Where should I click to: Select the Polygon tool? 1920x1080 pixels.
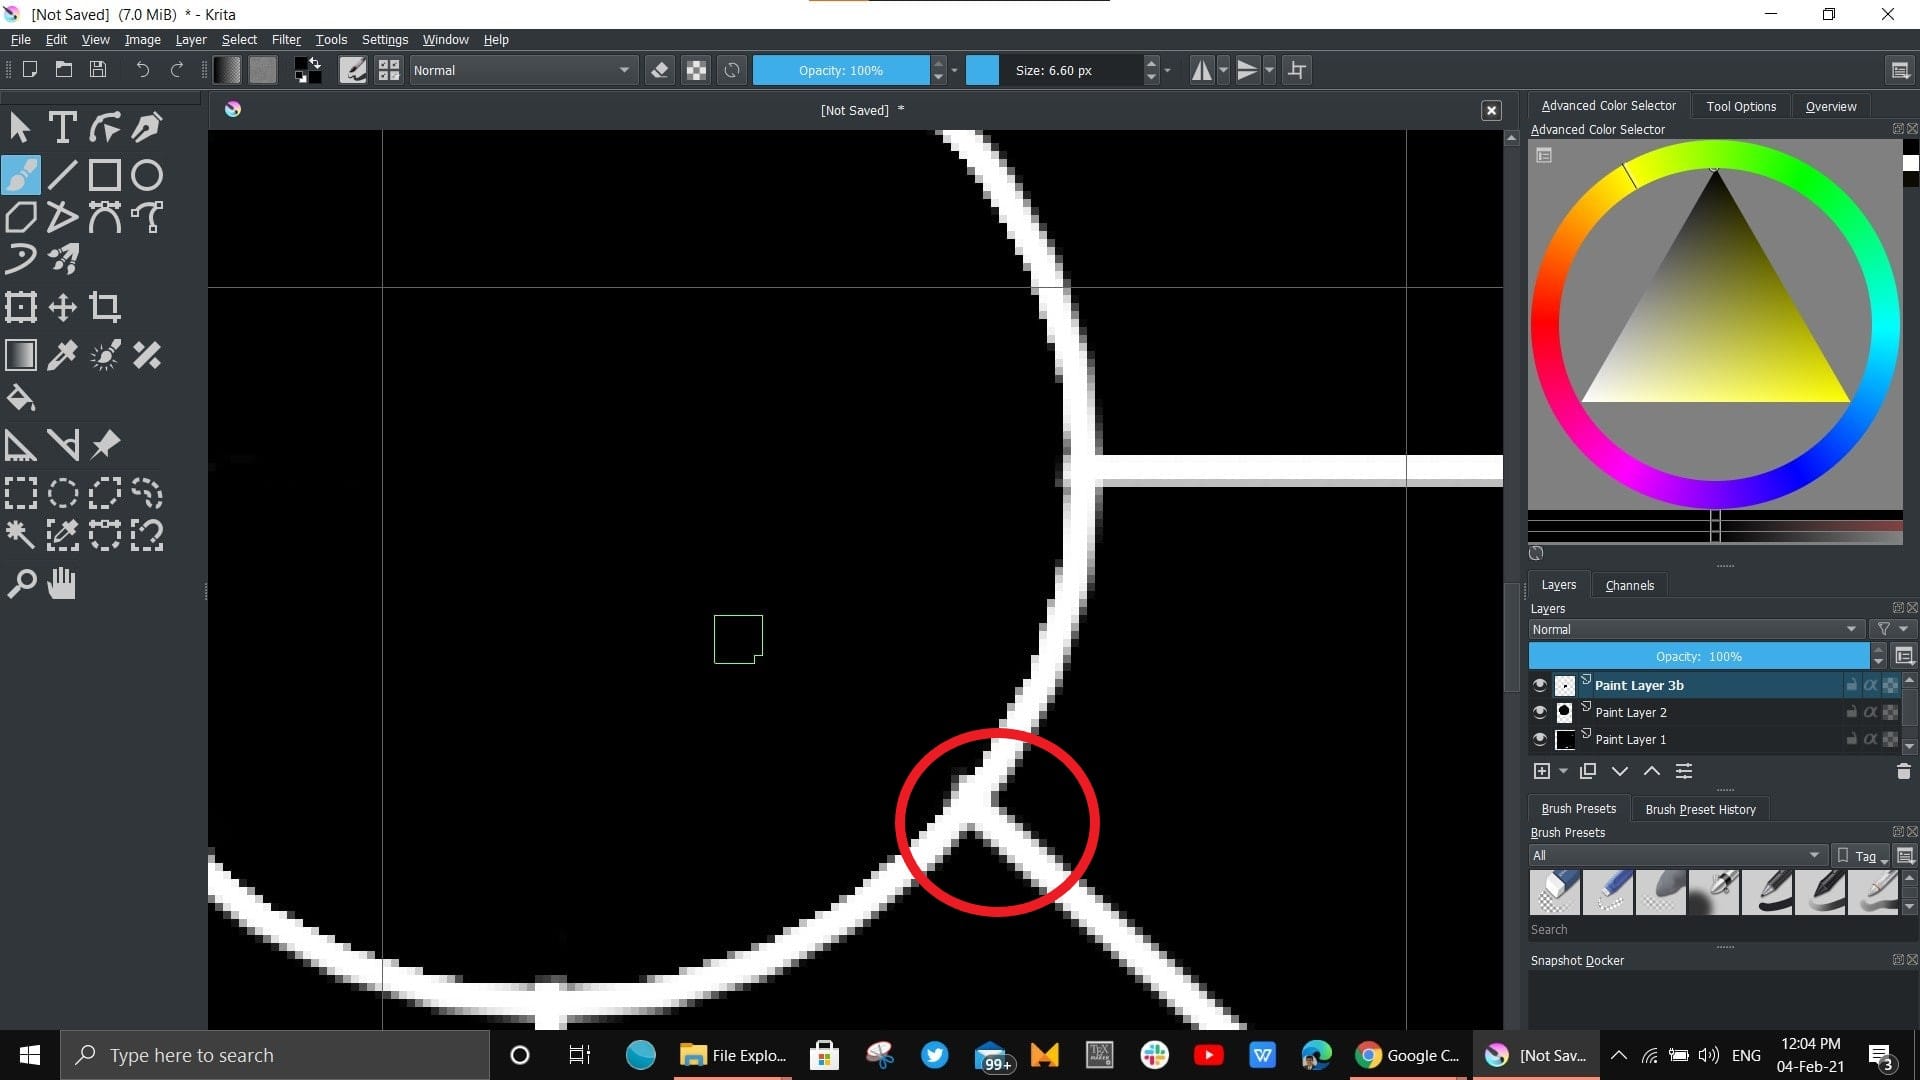[x=21, y=217]
